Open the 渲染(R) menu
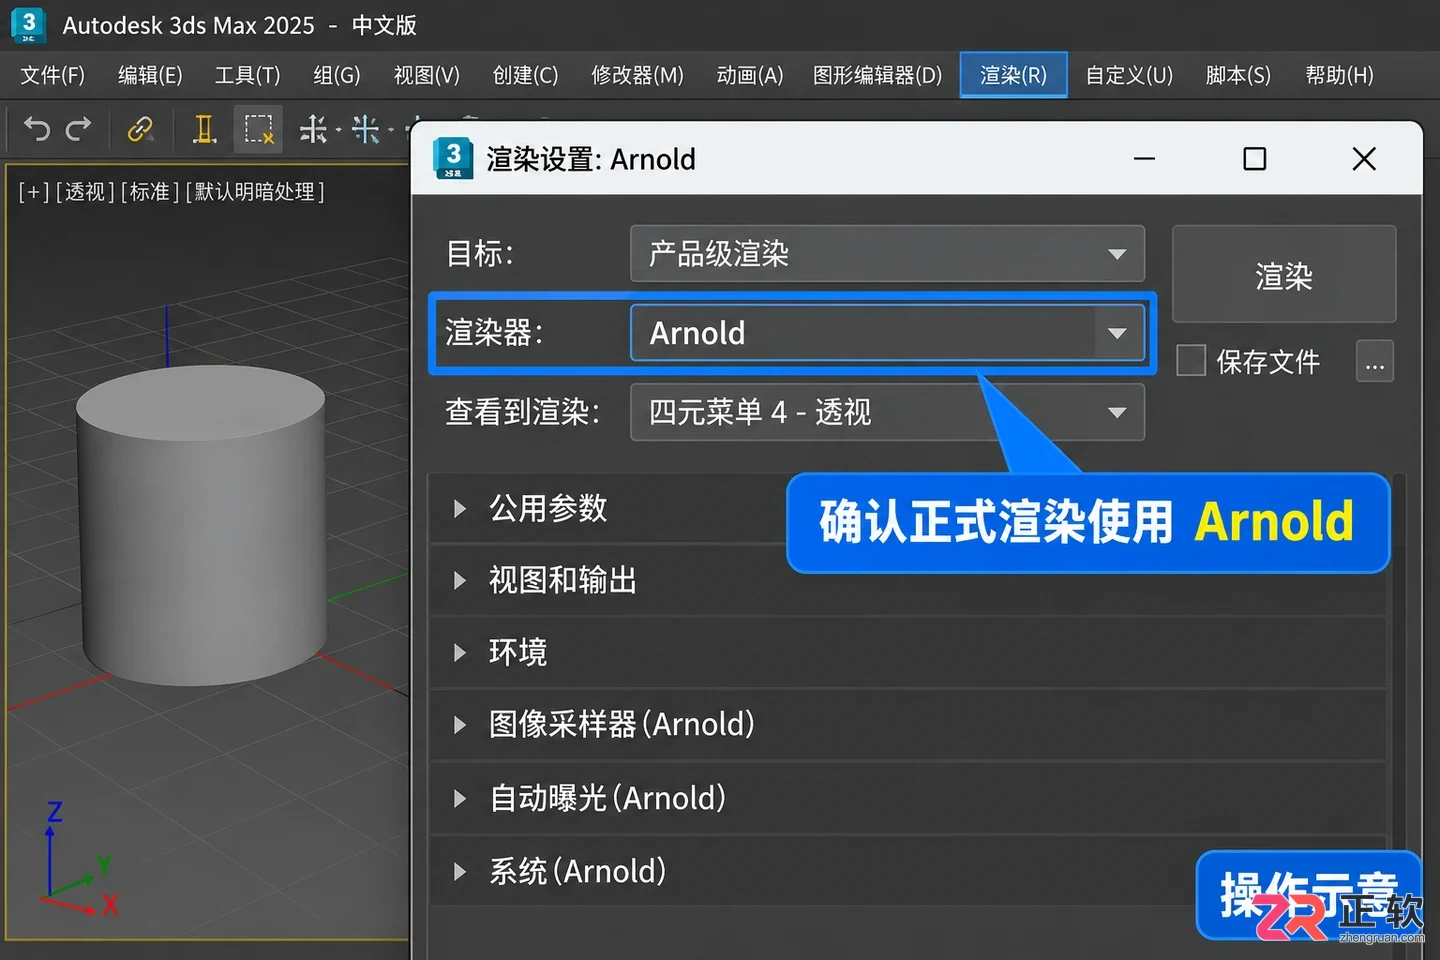 (1013, 75)
